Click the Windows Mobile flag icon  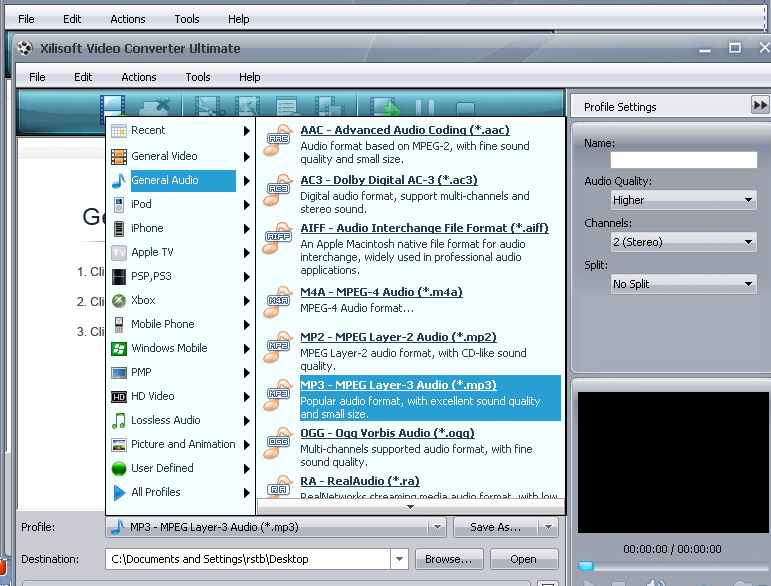119,349
